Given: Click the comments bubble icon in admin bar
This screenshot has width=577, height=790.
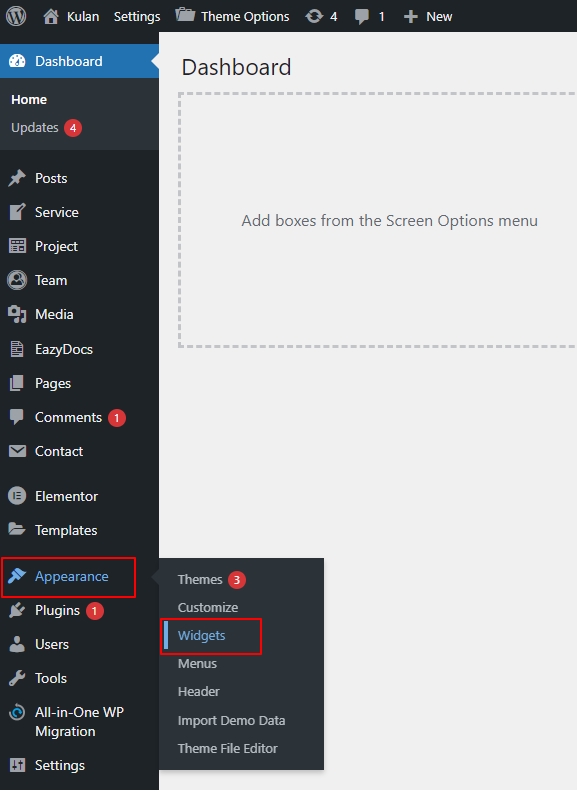Looking at the screenshot, I should pyautogui.click(x=361, y=17).
